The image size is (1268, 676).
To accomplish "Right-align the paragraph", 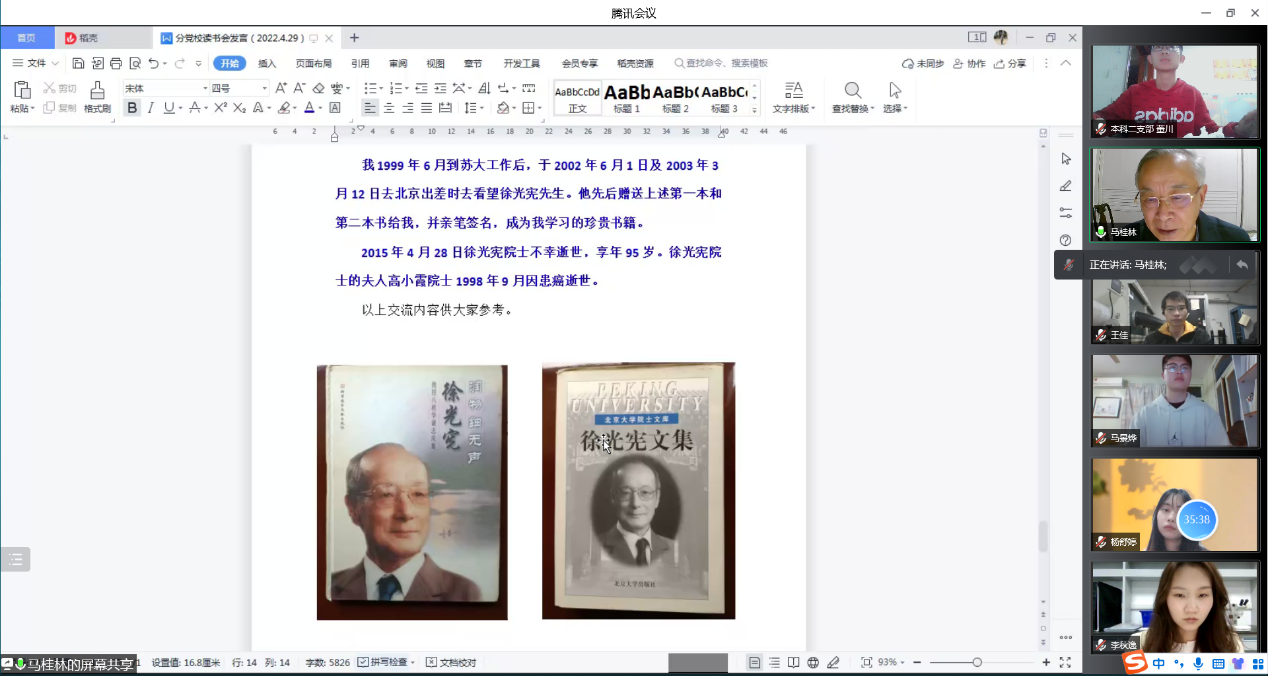I will point(408,108).
